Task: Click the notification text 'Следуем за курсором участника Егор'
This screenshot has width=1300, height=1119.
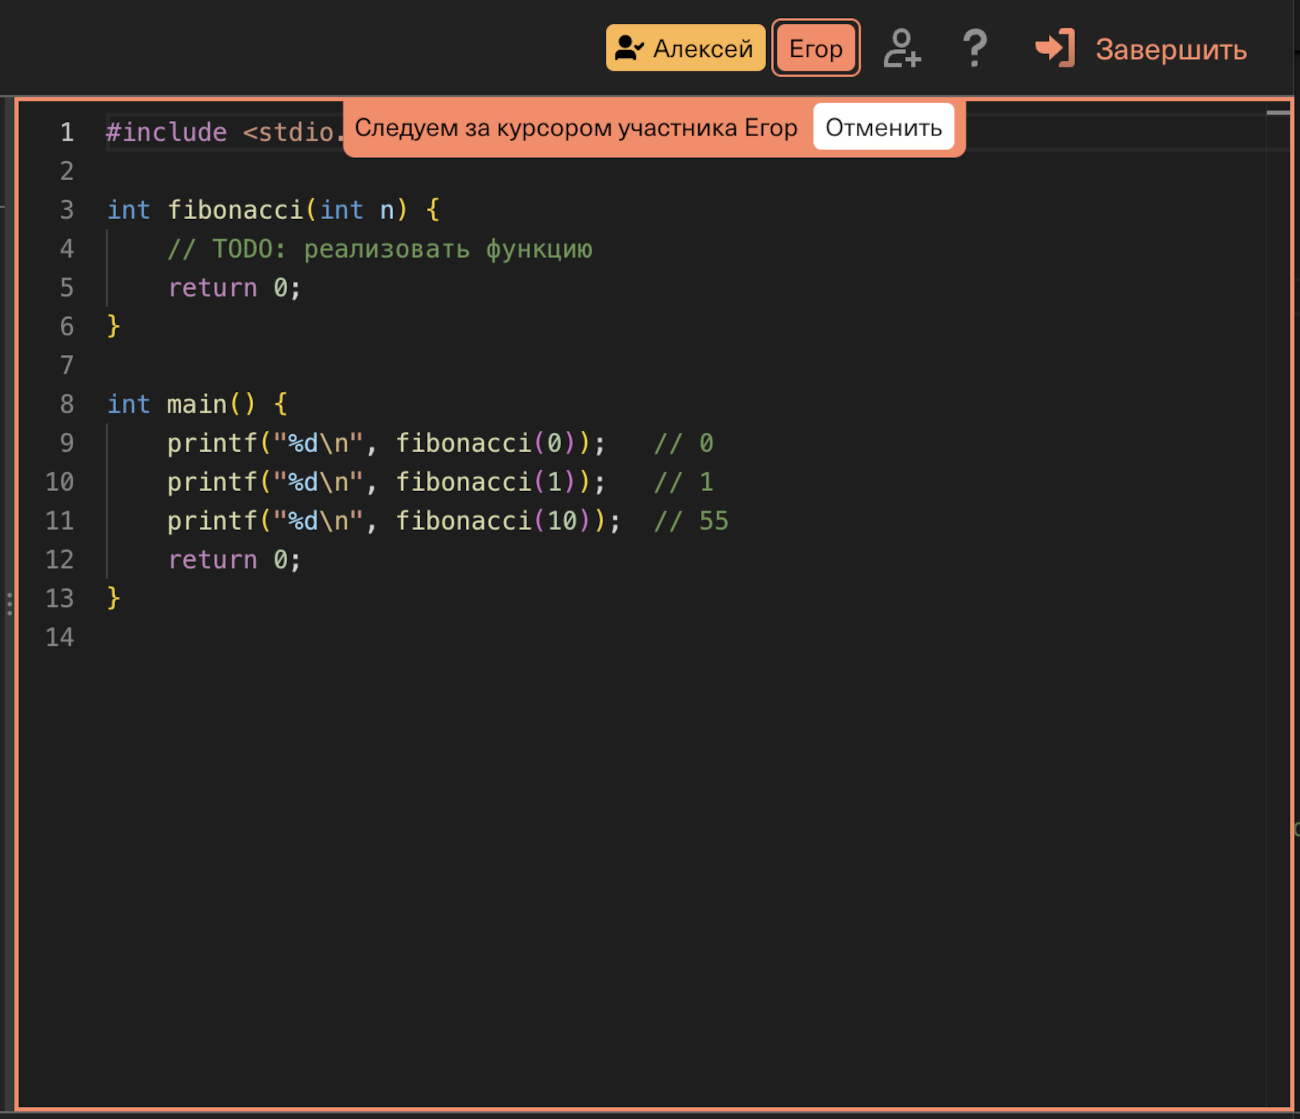Action: click(576, 127)
